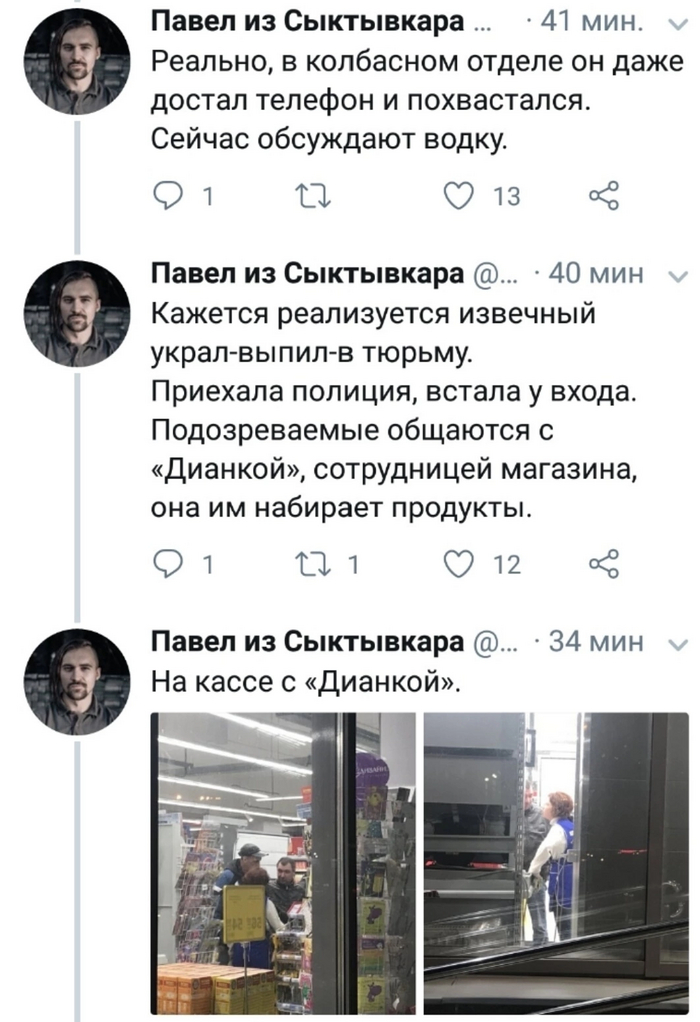The height and width of the screenshot is (1022, 700).
Task: Like the tweet with 13 likes
Action: point(458,196)
